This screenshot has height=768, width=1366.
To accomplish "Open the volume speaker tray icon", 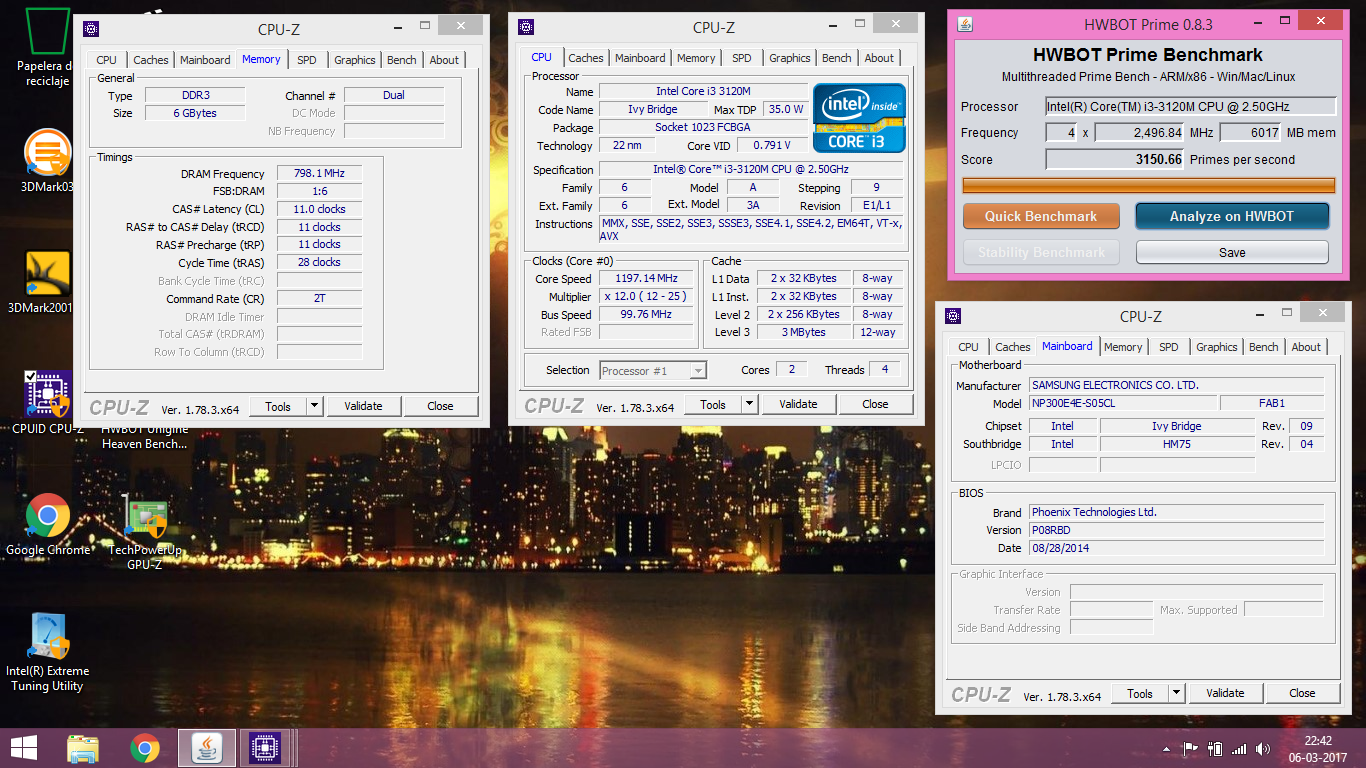I will (1263, 749).
